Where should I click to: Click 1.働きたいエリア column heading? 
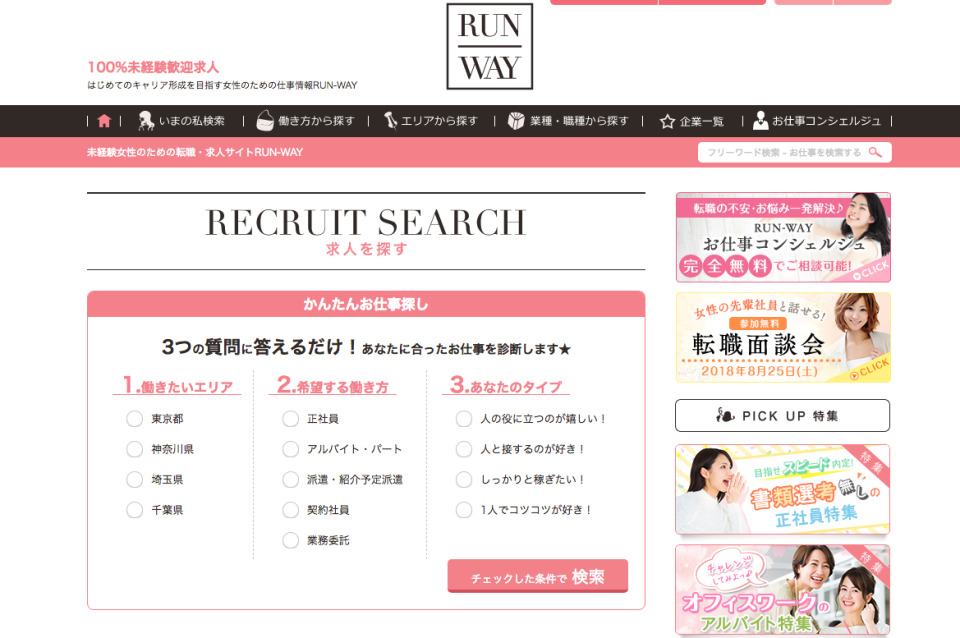[178, 385]
